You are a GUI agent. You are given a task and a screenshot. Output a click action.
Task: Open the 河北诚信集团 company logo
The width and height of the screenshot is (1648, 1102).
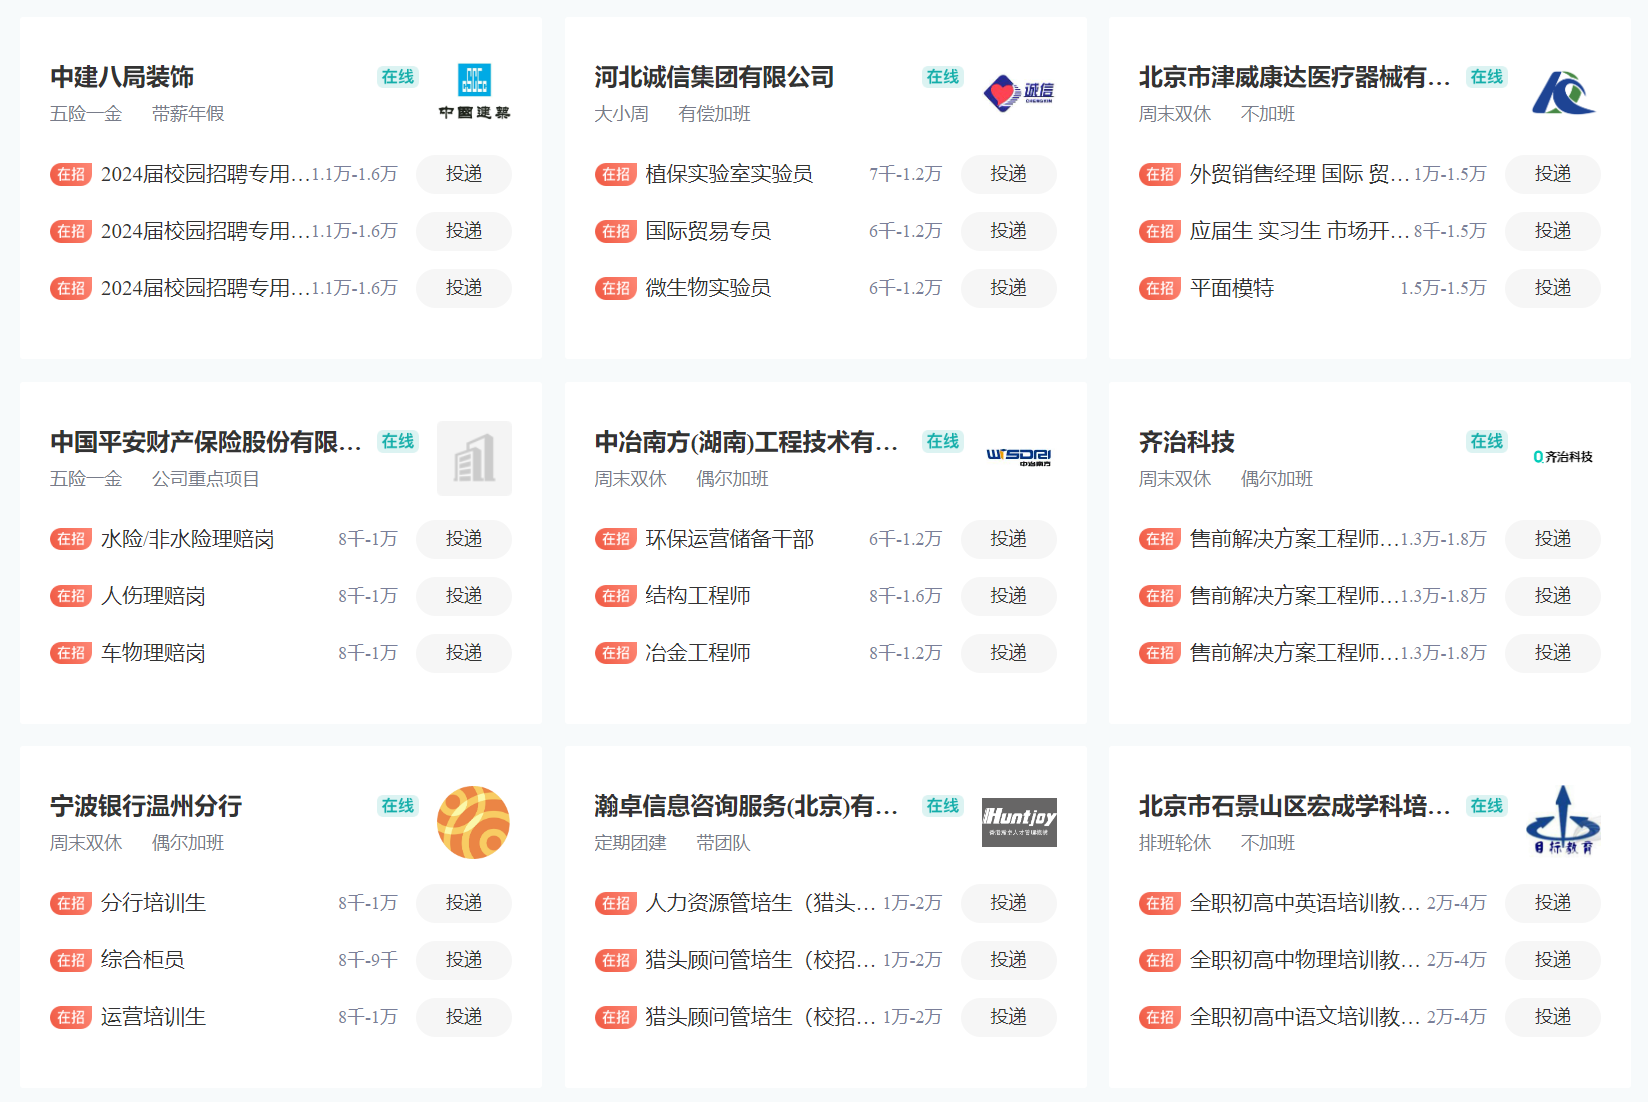1019,93
